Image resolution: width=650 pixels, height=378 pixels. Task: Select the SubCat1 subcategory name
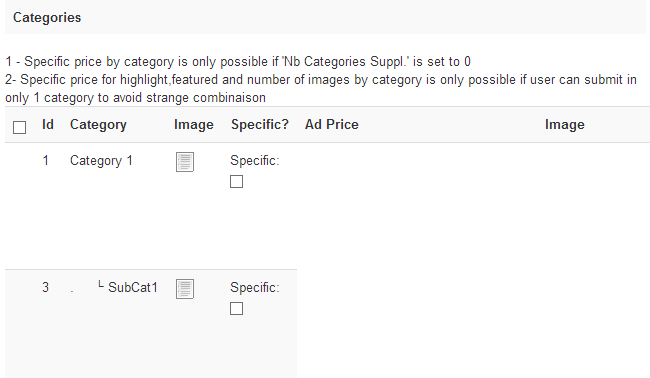pos(133,287)
